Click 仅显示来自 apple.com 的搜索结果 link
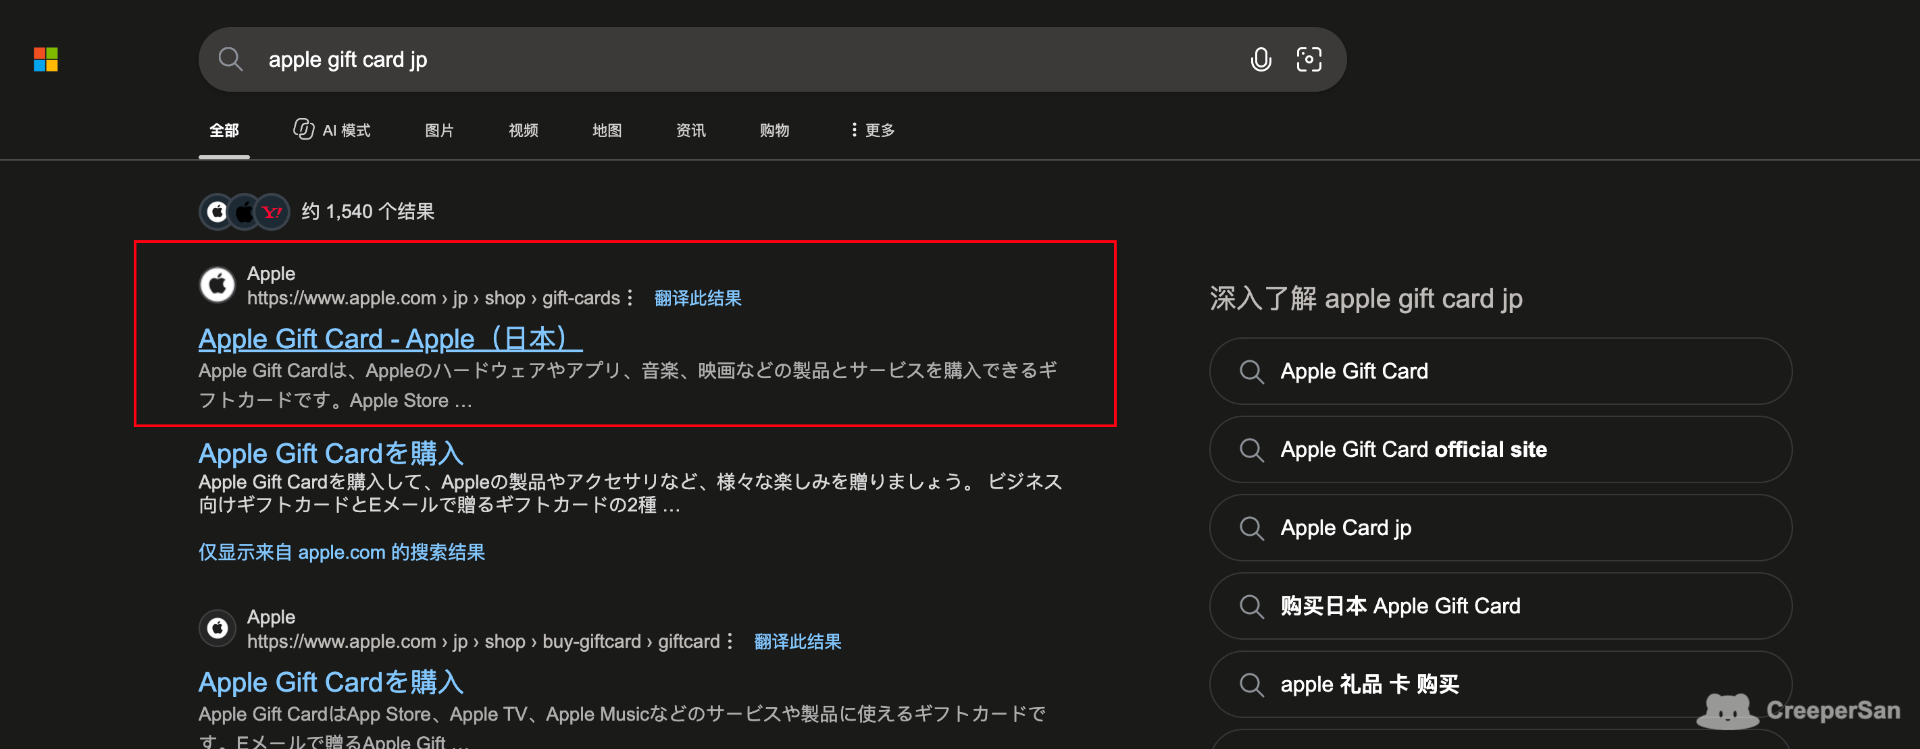The height and width of the screenshot is (749, 1920). (342, 552)
